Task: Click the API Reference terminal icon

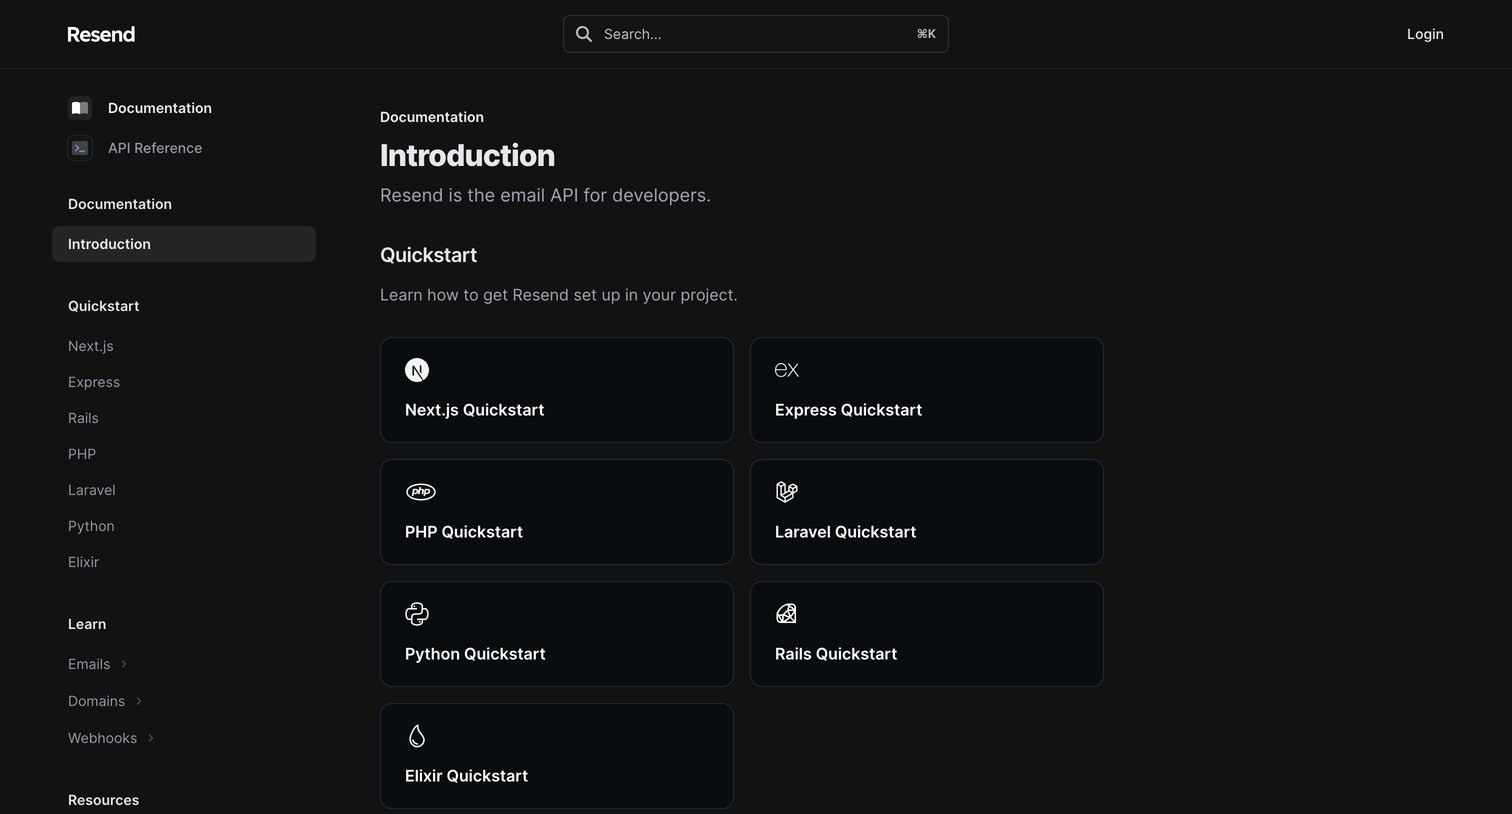Action: [x=80, y=148]
